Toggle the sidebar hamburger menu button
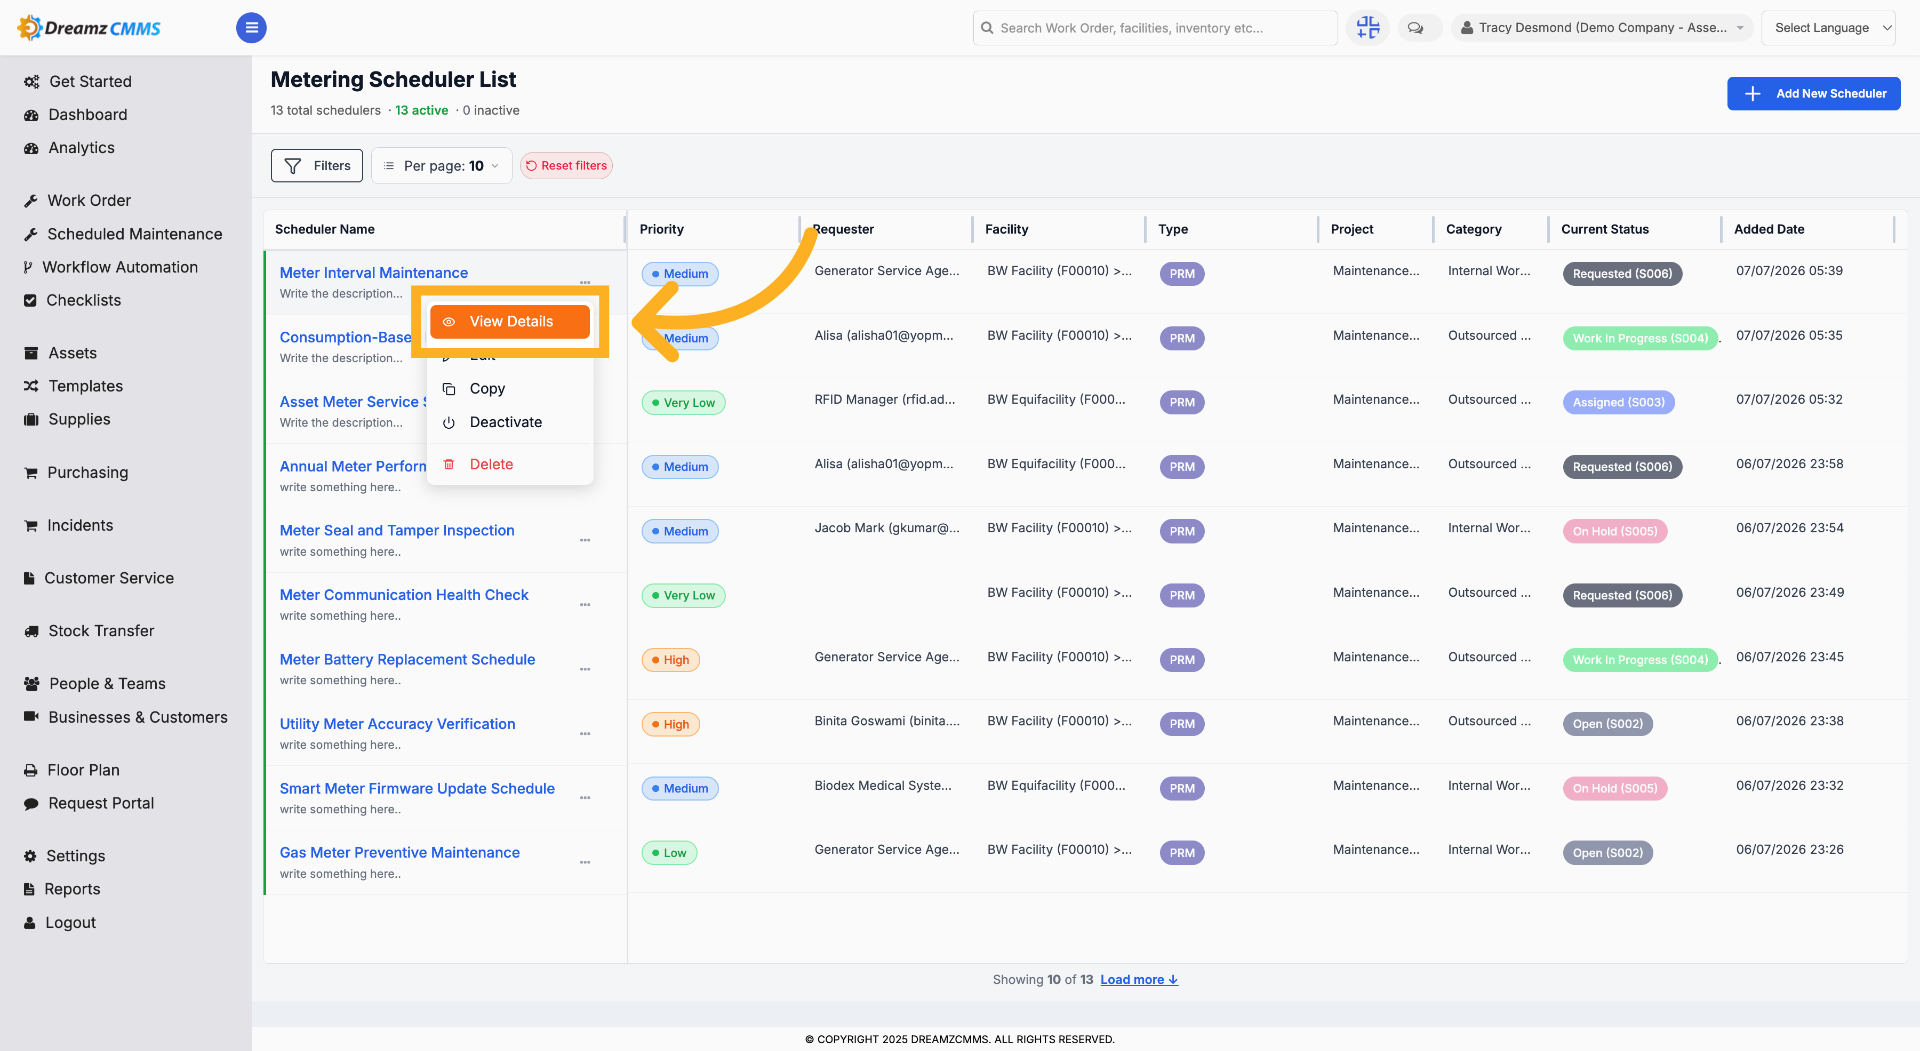 point(251,28)
